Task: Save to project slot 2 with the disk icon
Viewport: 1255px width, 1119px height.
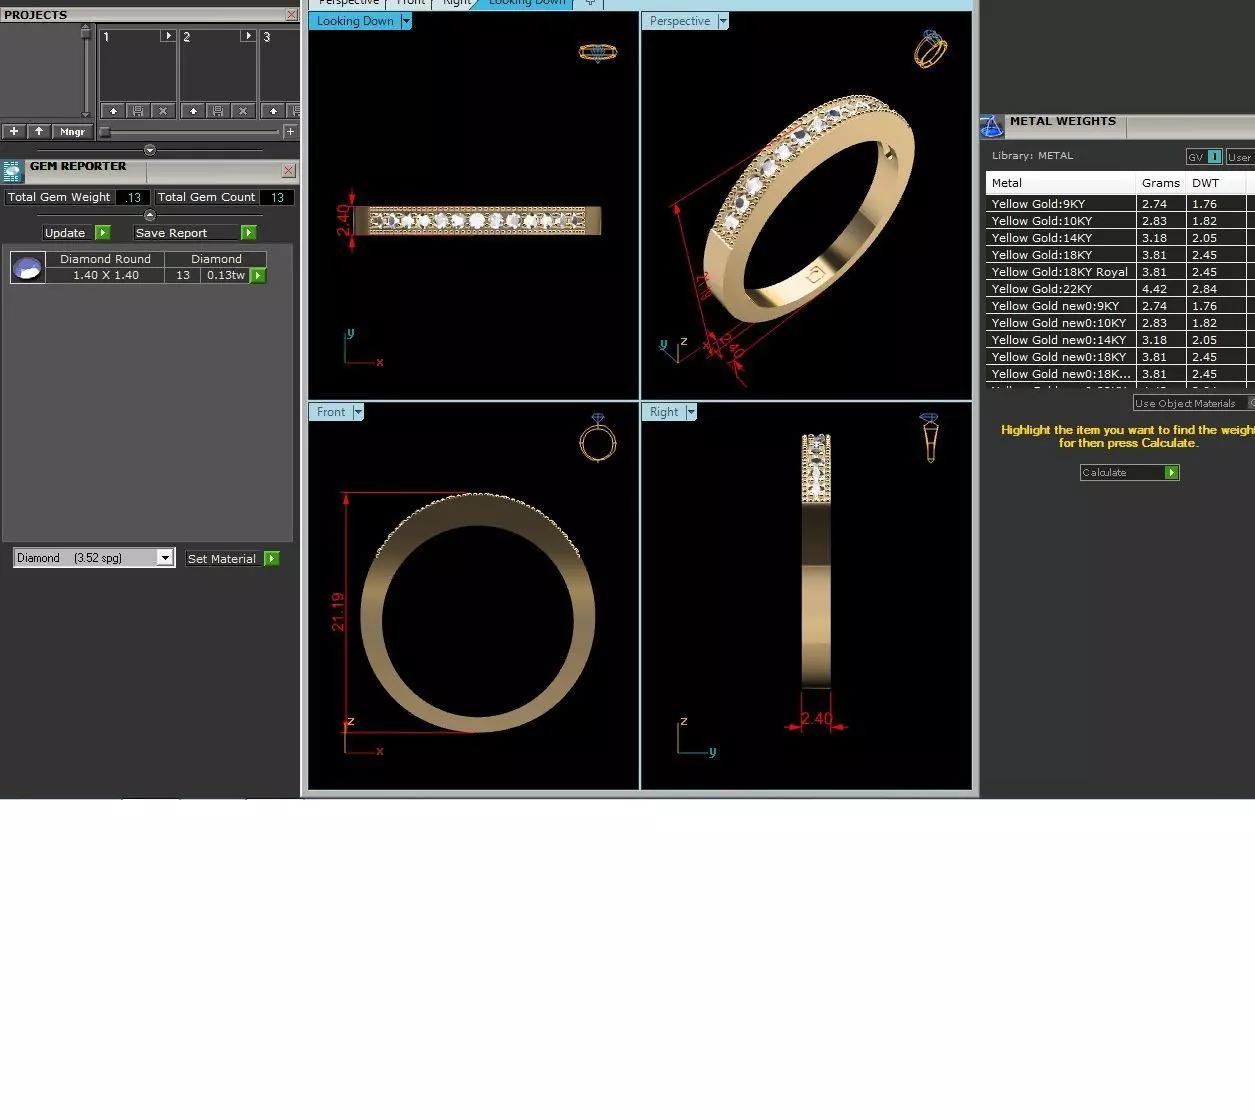Action: point(218,111)
